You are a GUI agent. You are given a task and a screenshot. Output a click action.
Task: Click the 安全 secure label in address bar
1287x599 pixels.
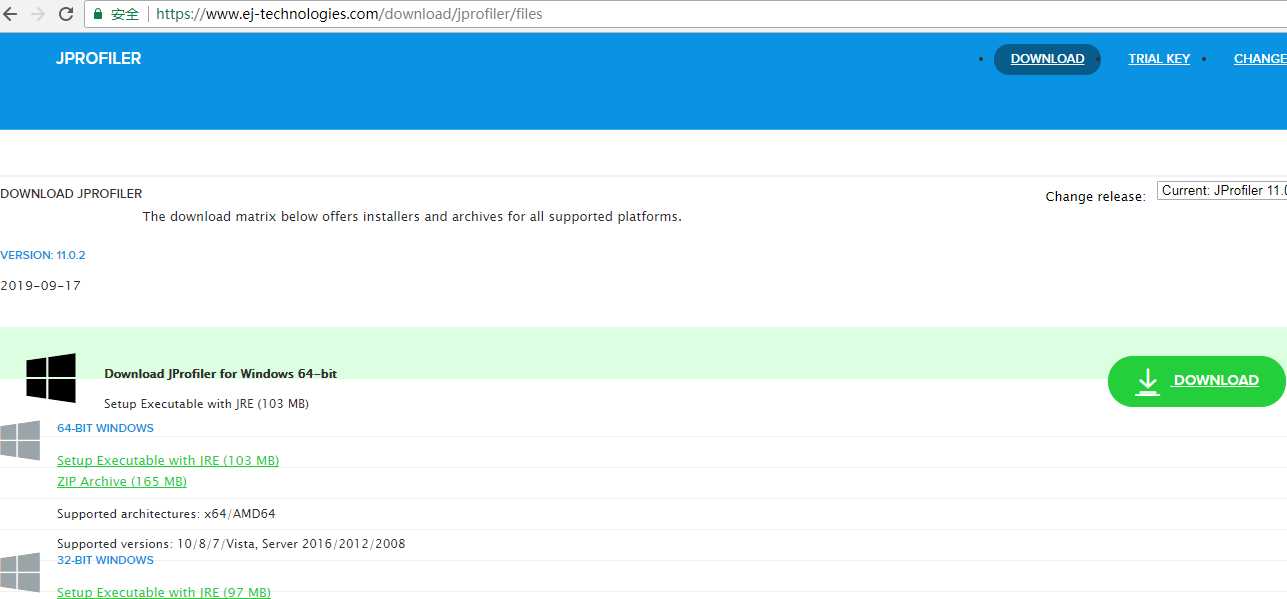click(125, 14)
